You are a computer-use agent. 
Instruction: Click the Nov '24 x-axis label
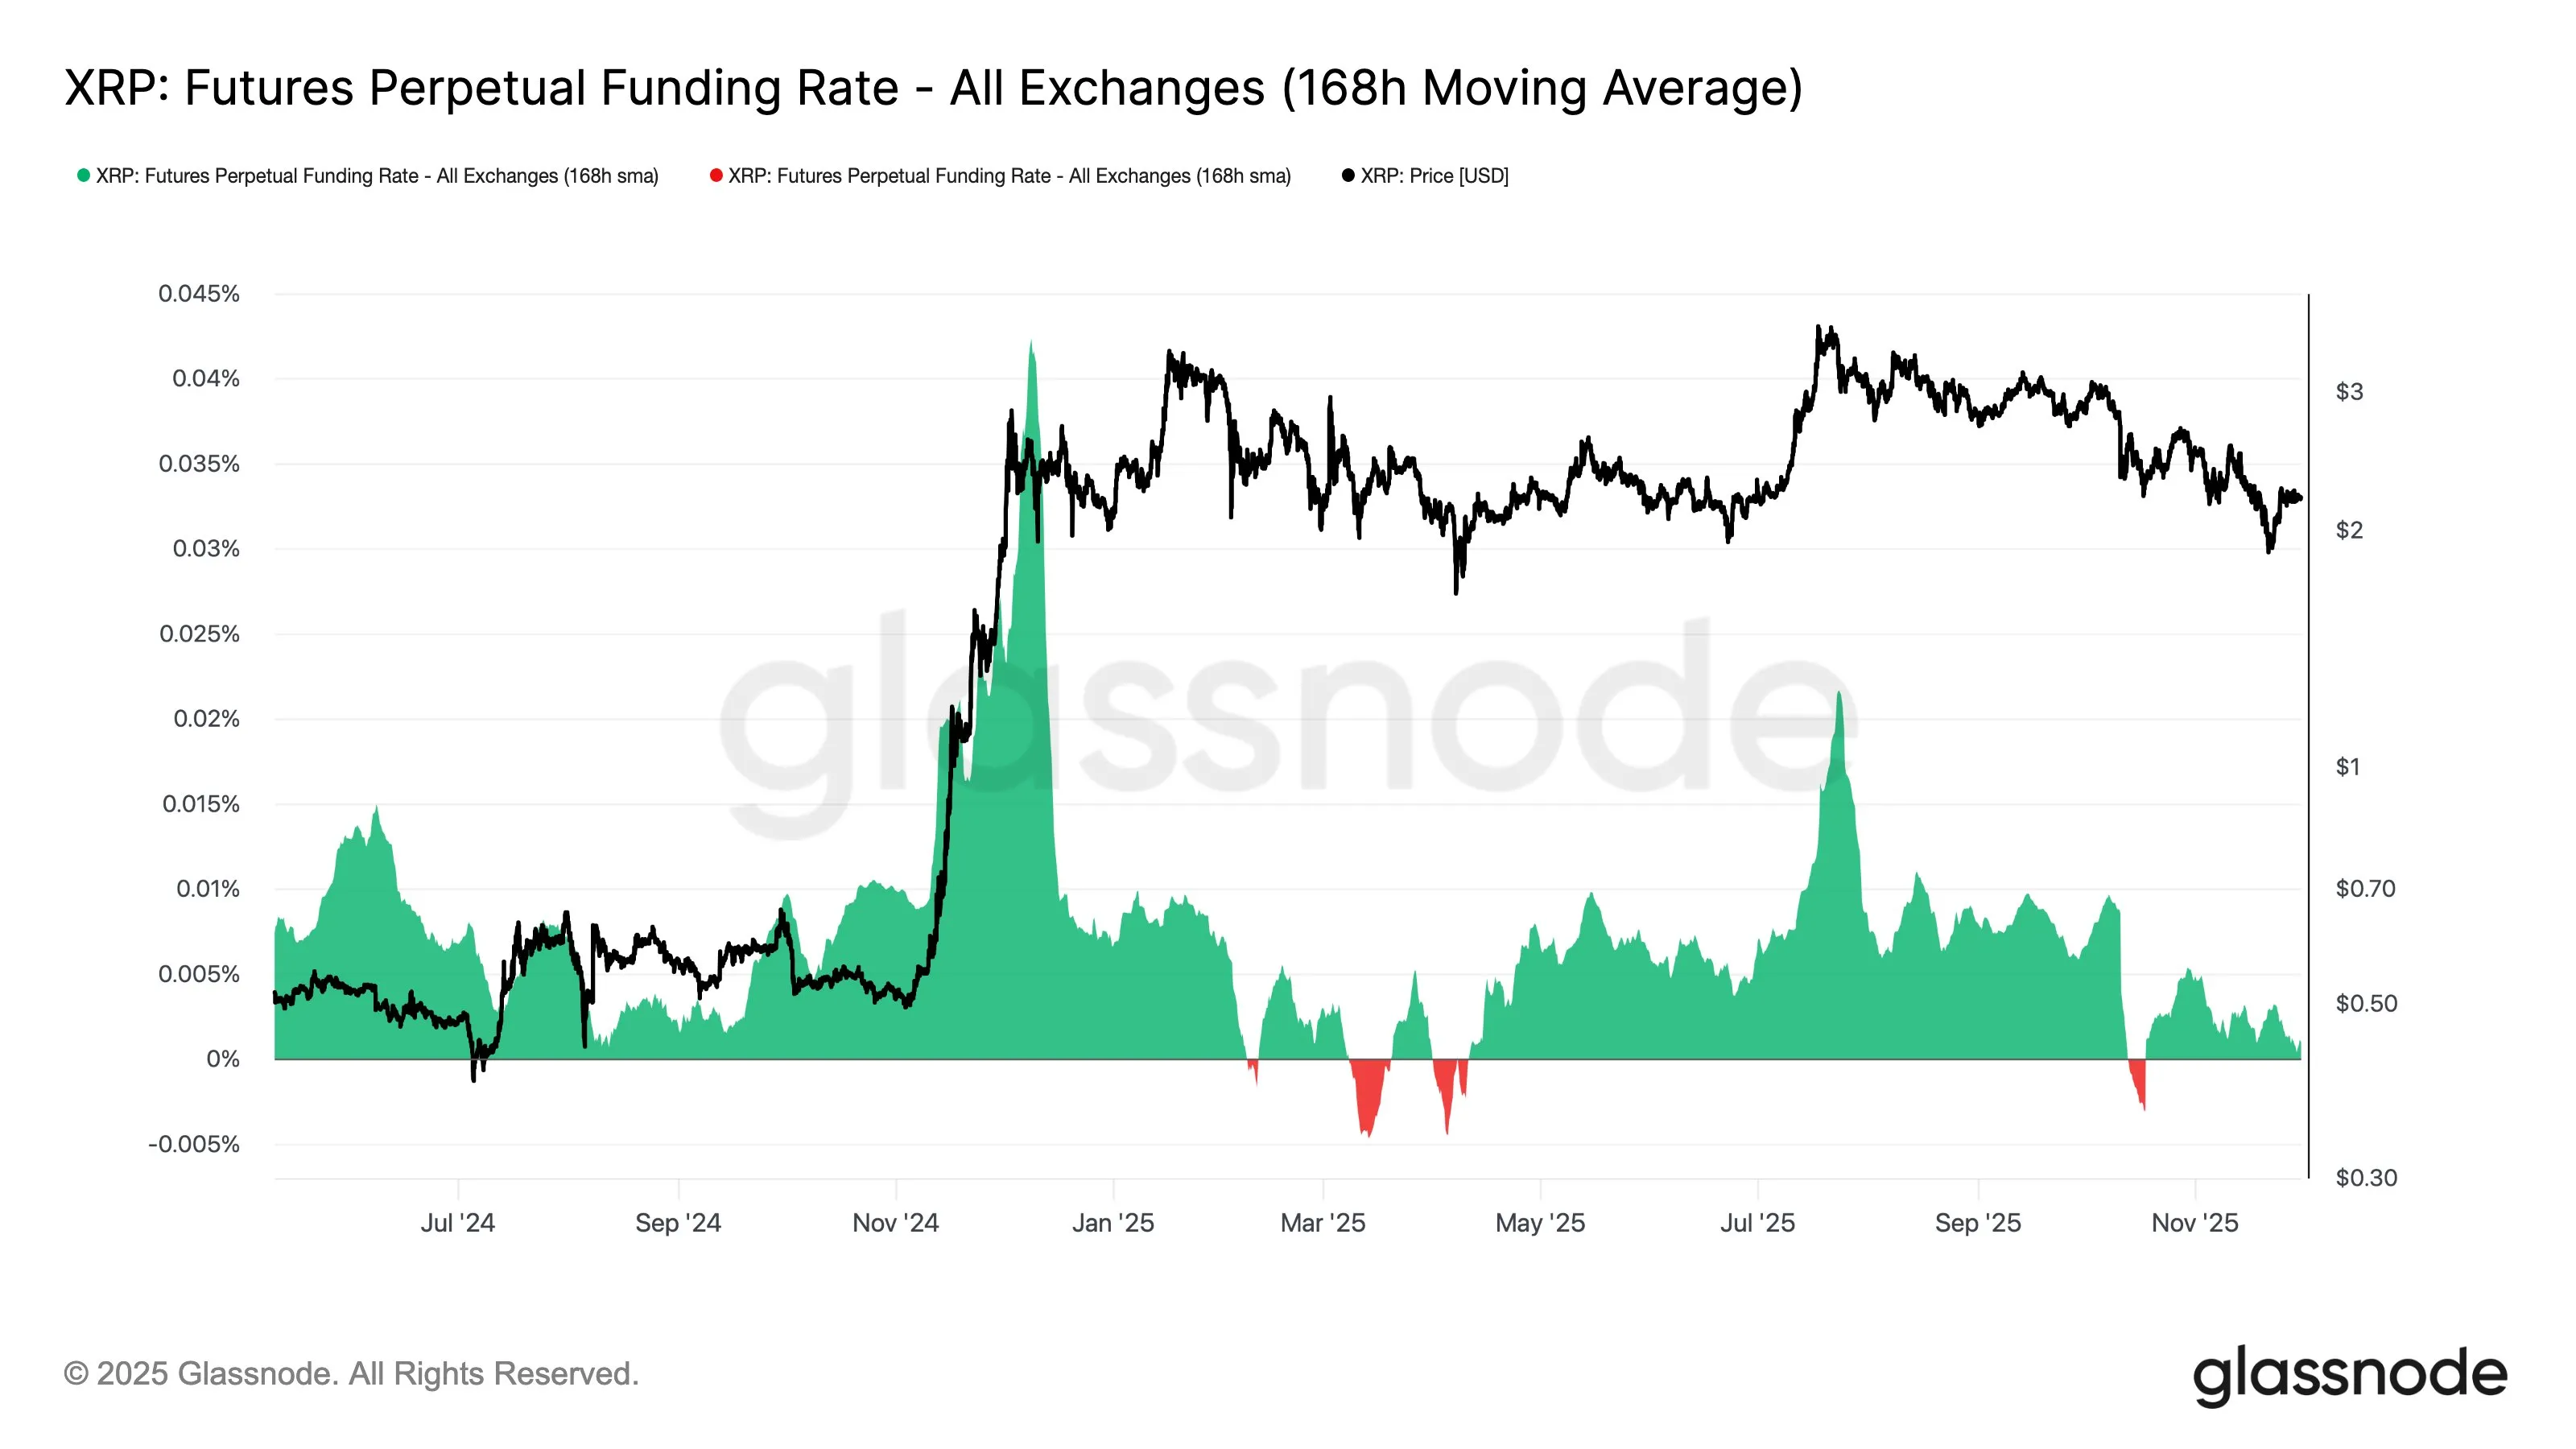coord(895,1223)
